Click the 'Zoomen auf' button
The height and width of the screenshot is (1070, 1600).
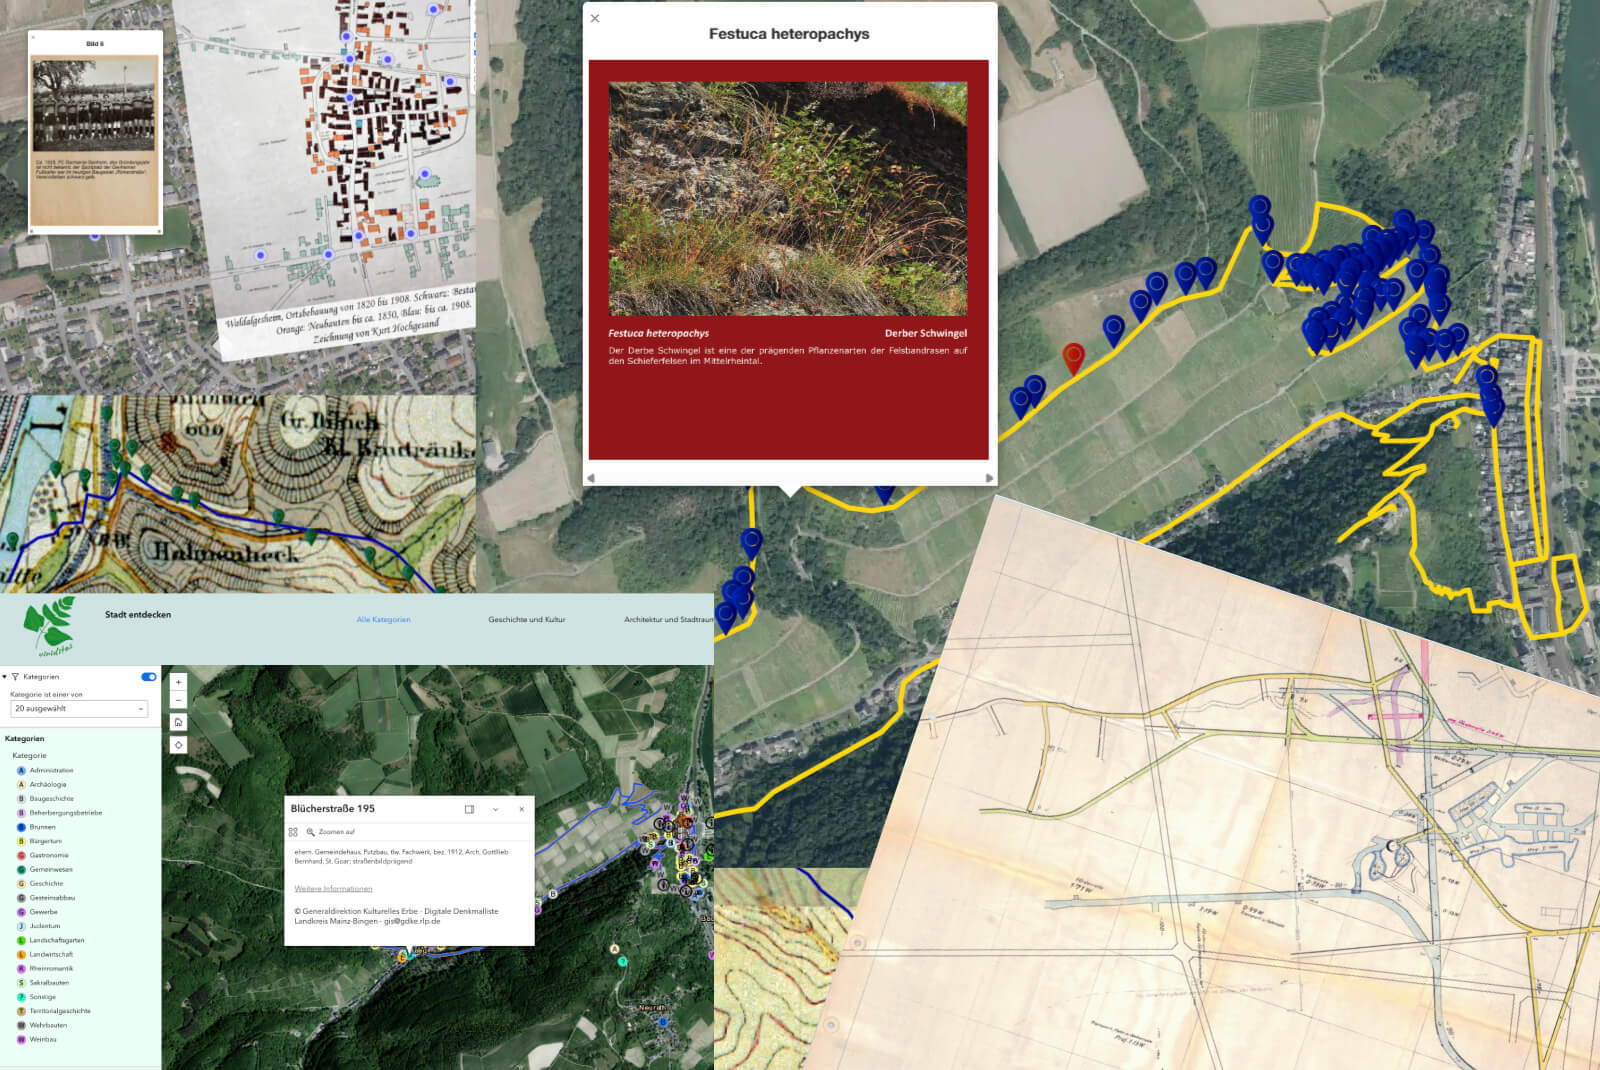331,832
